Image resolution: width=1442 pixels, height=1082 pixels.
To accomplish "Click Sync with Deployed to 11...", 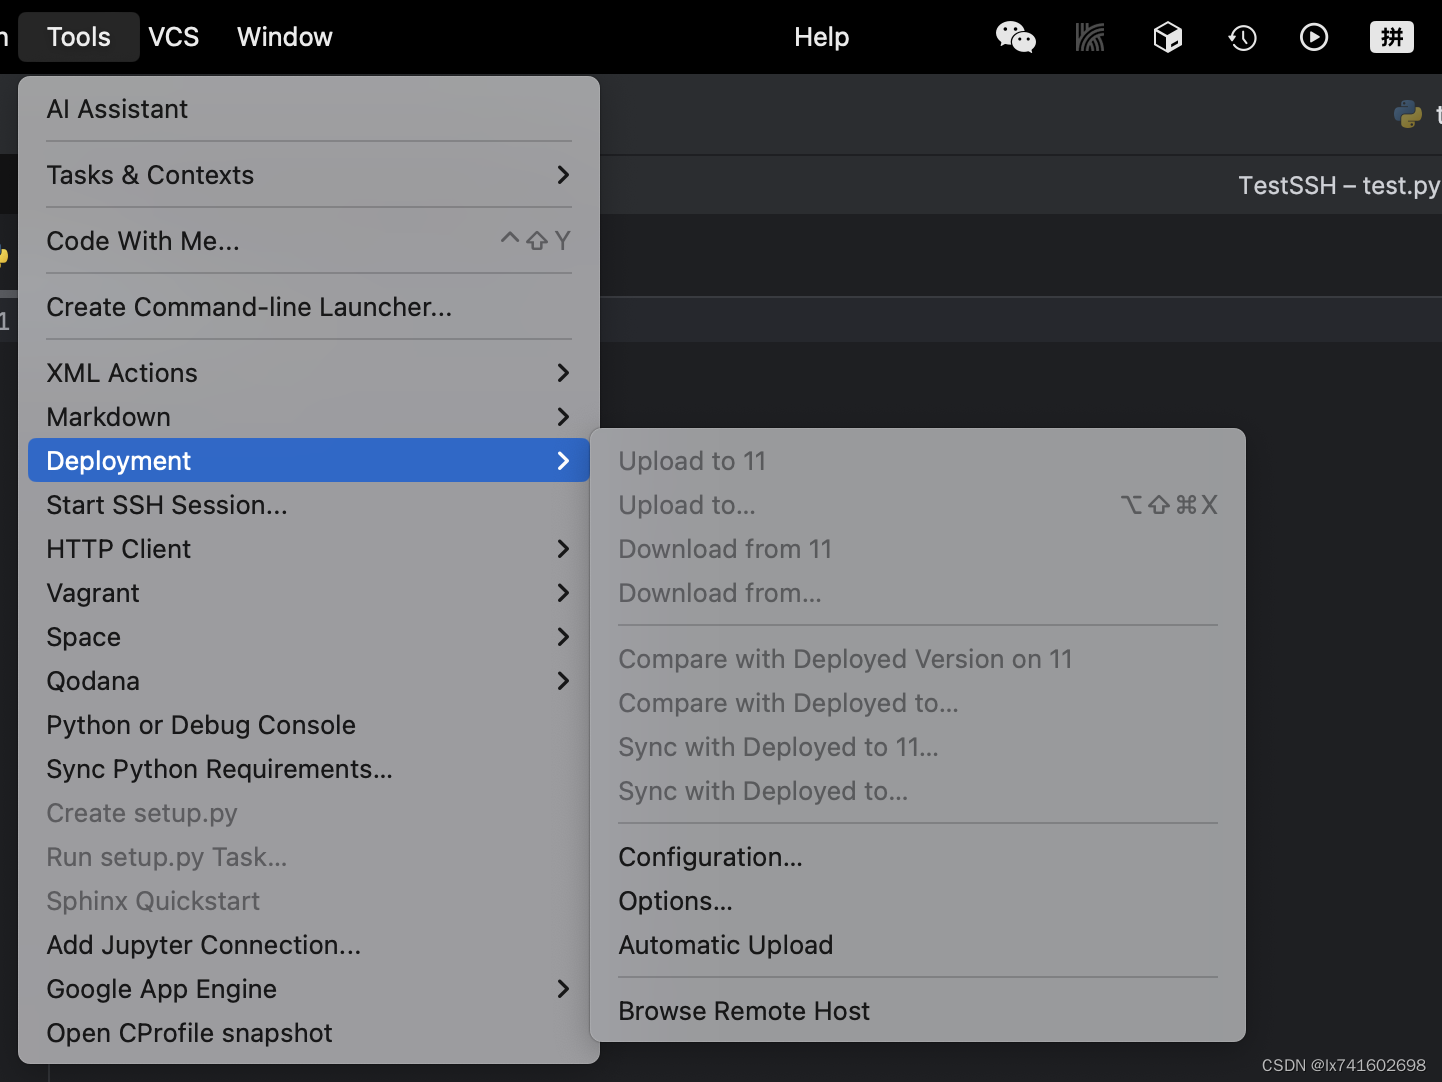I will tap(918, 747).
